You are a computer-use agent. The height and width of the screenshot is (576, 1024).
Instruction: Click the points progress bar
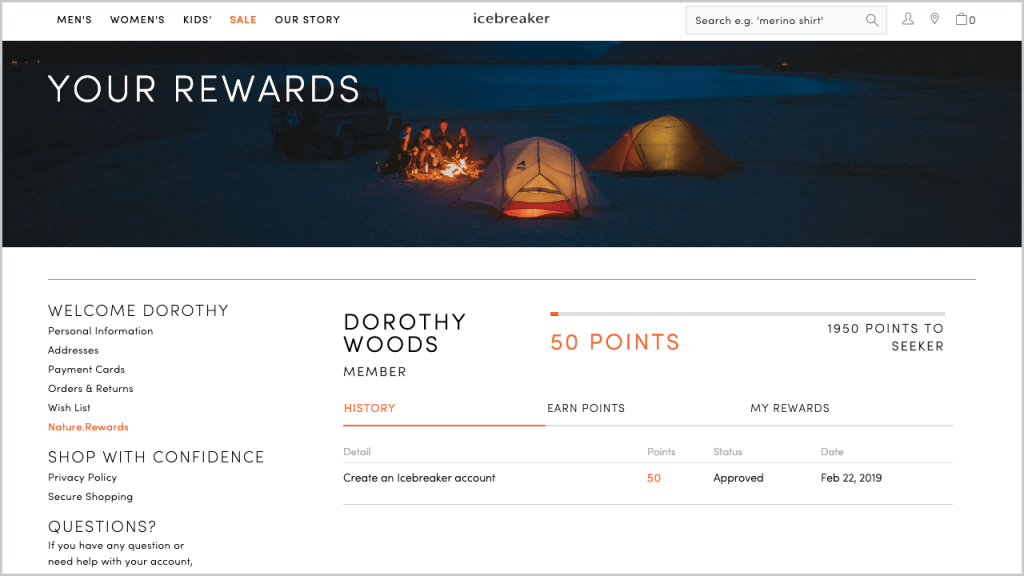click(x=747, y=314)
